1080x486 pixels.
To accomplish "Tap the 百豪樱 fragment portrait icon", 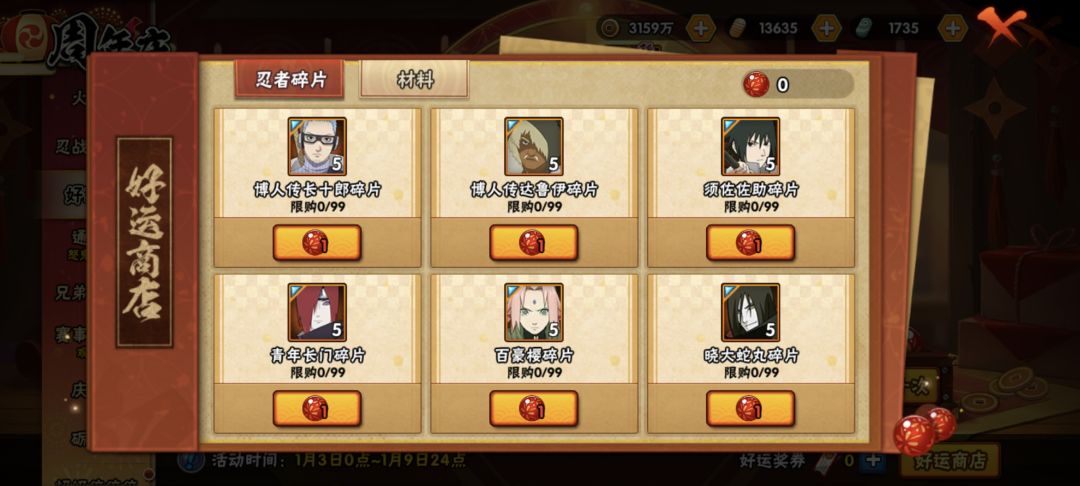I will 534,312.
